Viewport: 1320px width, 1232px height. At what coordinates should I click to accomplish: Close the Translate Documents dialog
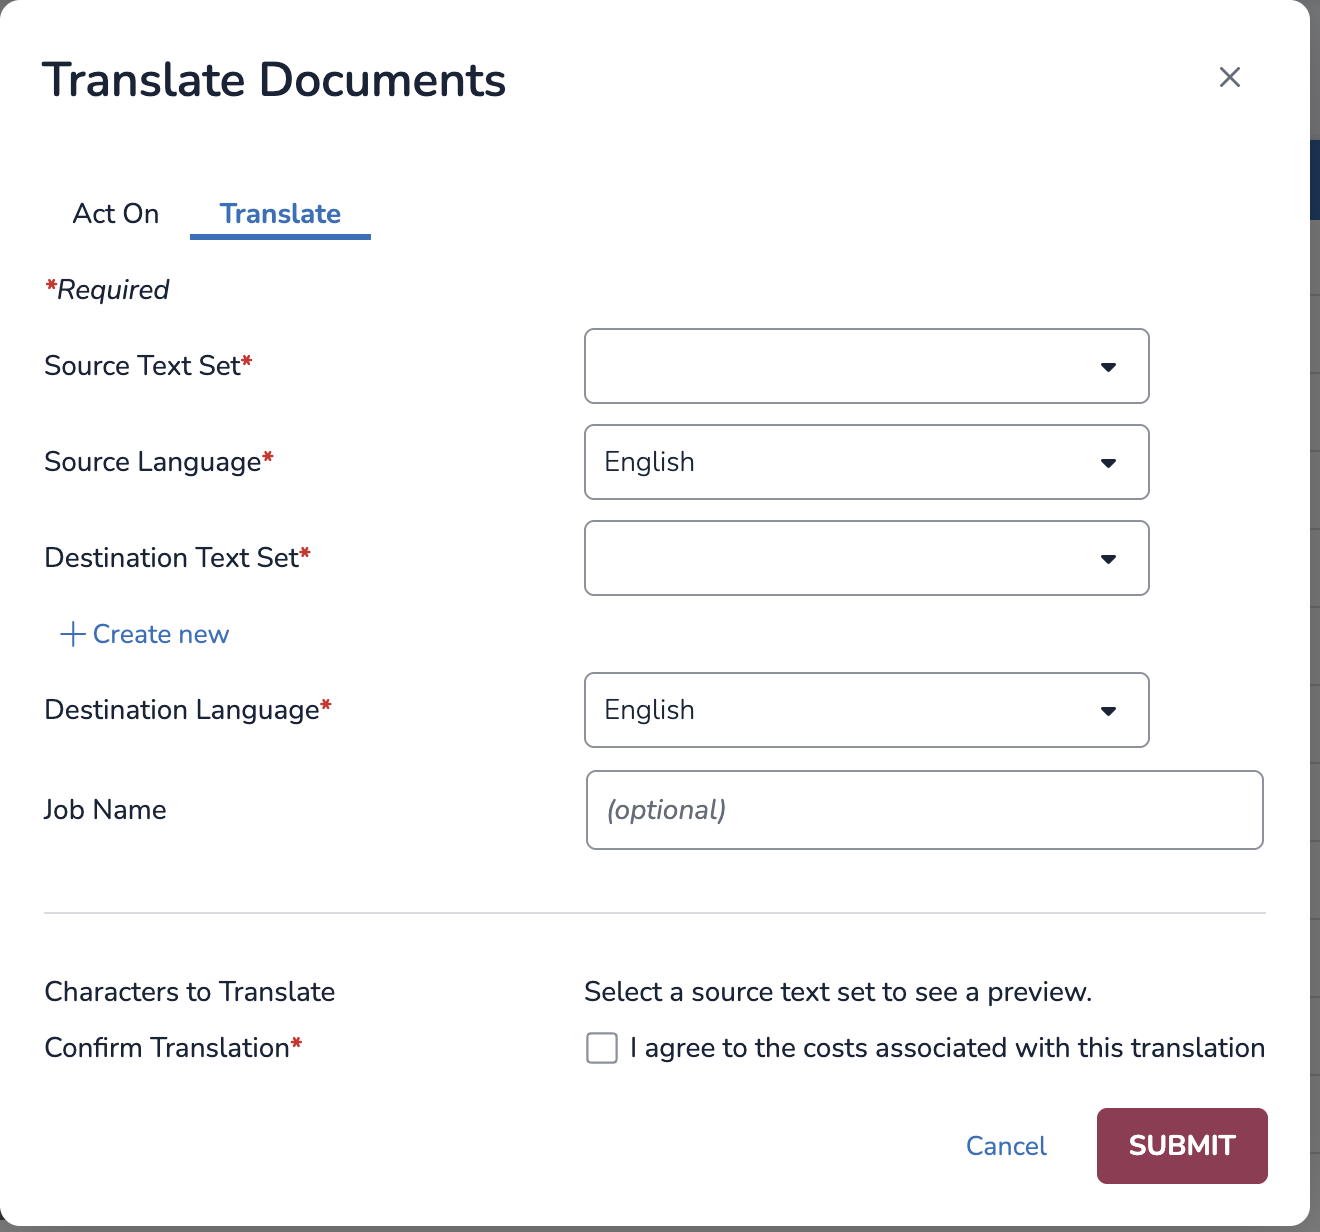pyautogui.click(x=1230, y=77)
